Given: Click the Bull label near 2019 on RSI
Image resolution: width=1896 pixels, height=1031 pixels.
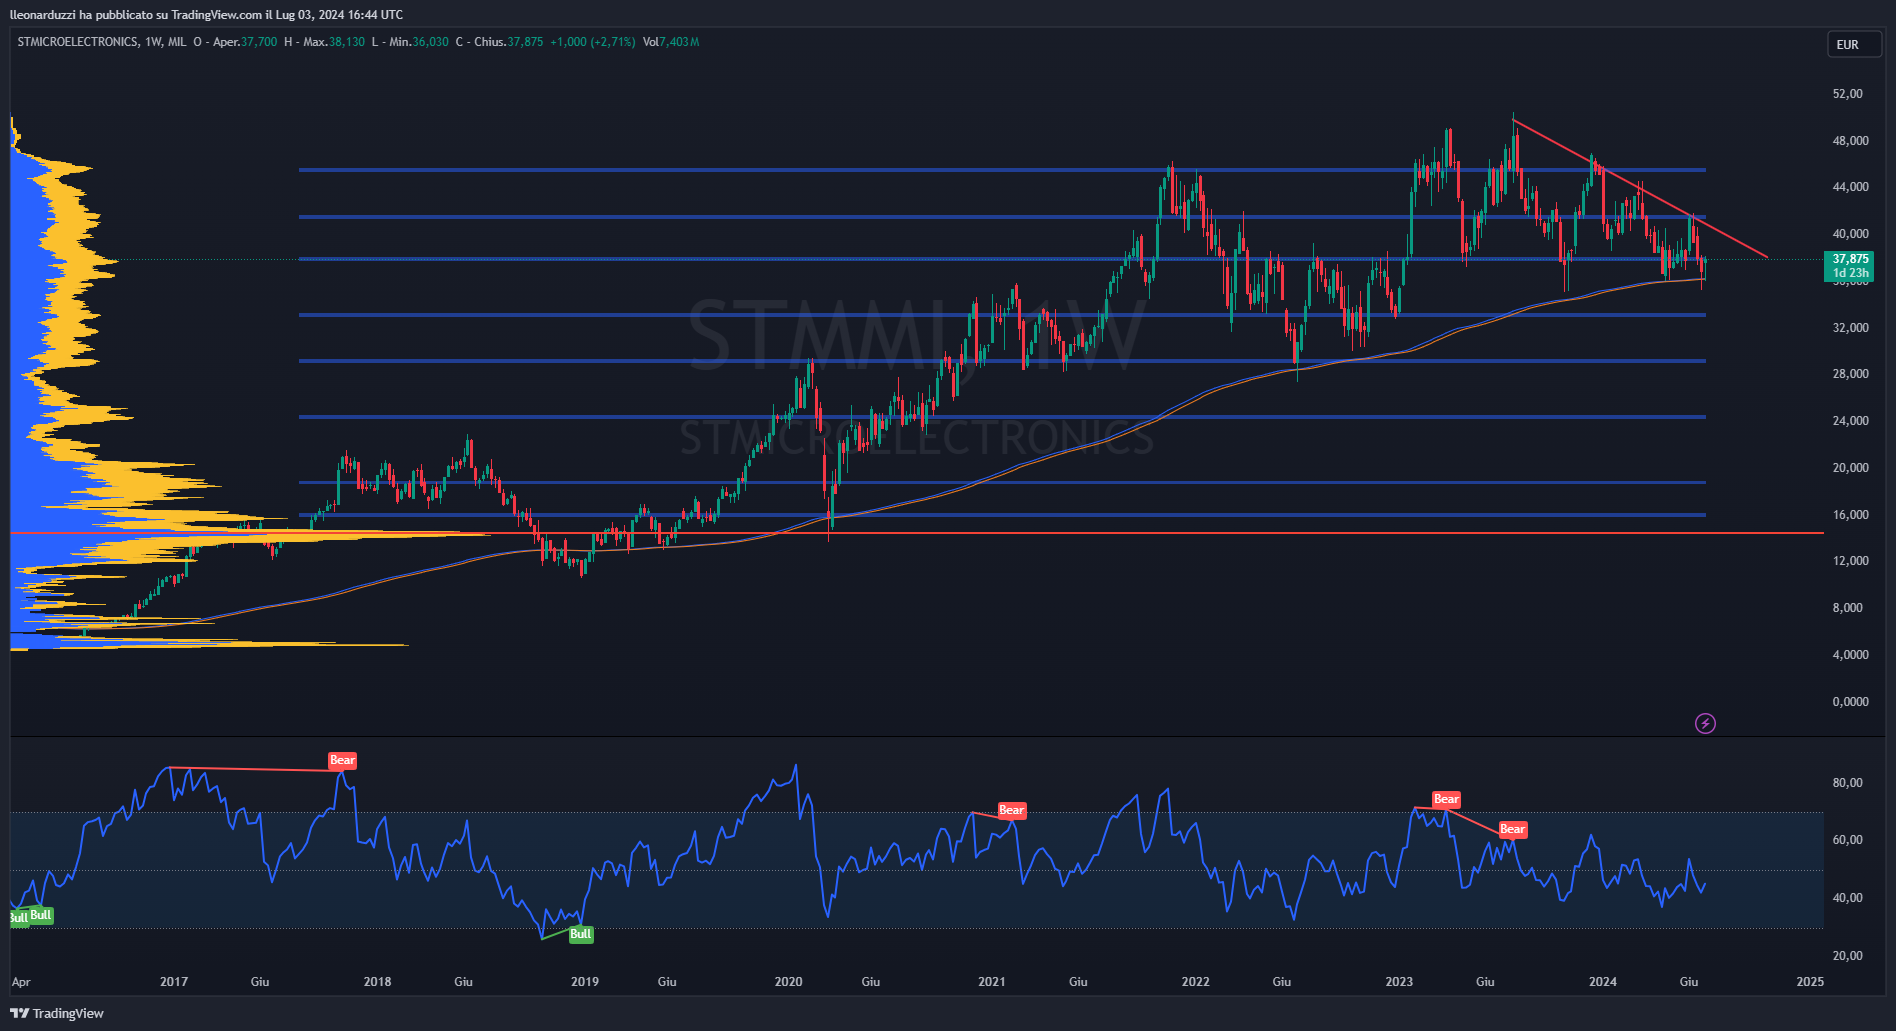Looking at the screenshot, I should click(580, 934).
